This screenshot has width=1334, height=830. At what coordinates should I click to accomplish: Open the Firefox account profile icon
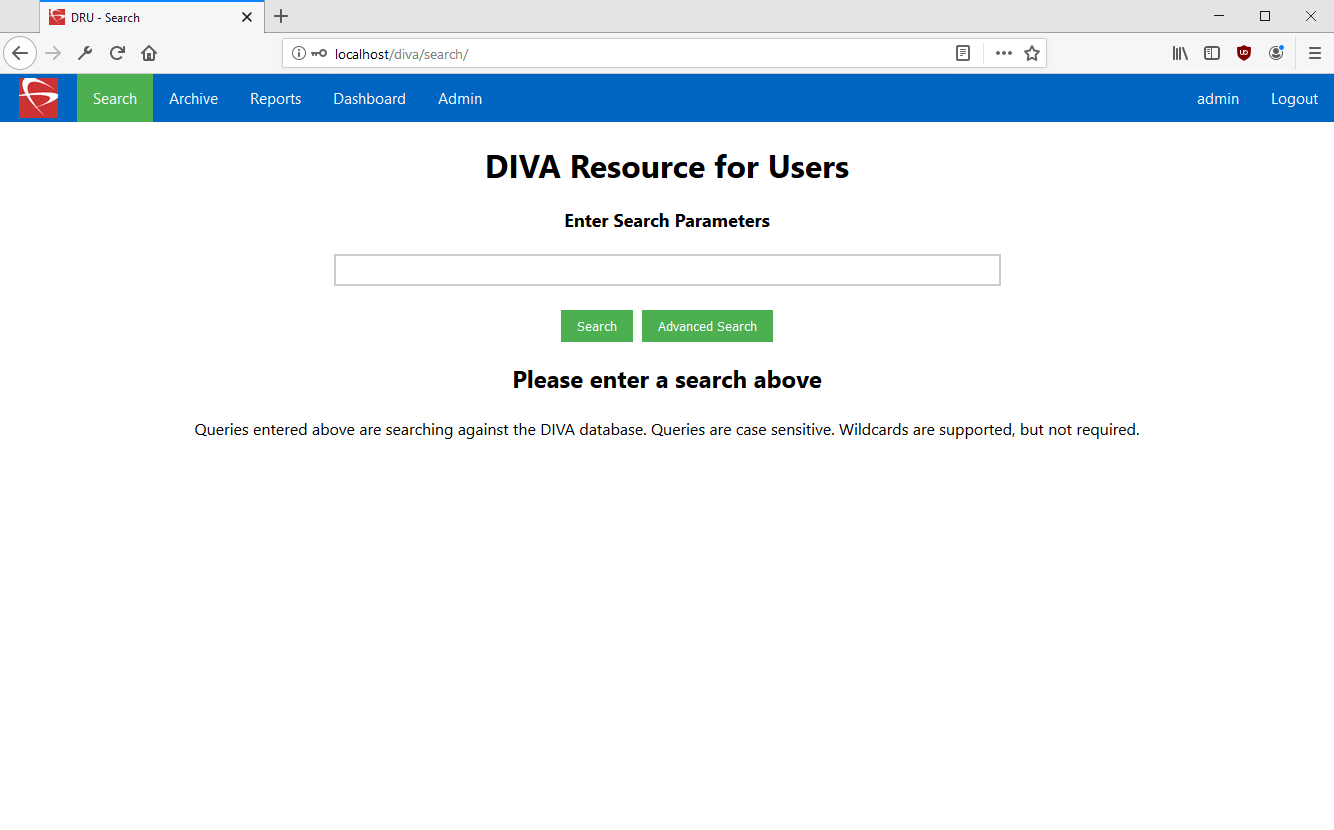coord(1277,53)
